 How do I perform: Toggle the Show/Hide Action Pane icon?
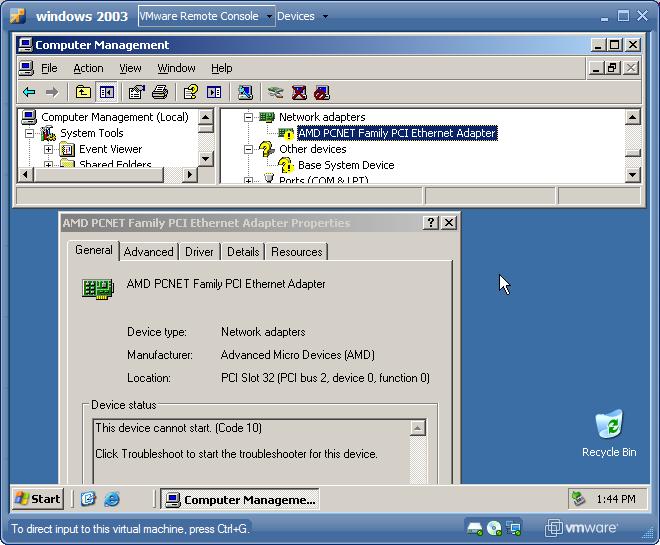(x=214, y=92)
